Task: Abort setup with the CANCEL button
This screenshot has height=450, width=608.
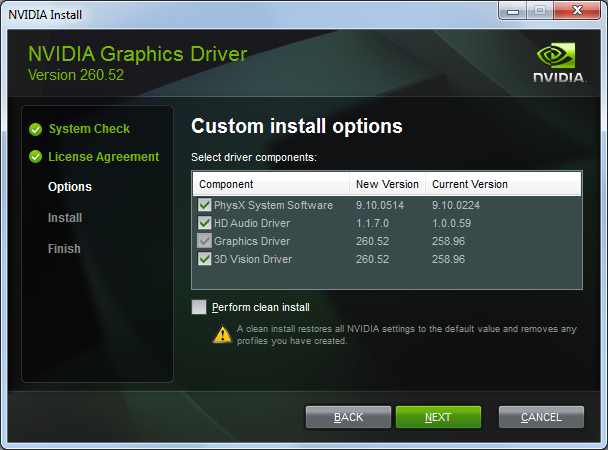Action: 541,417
